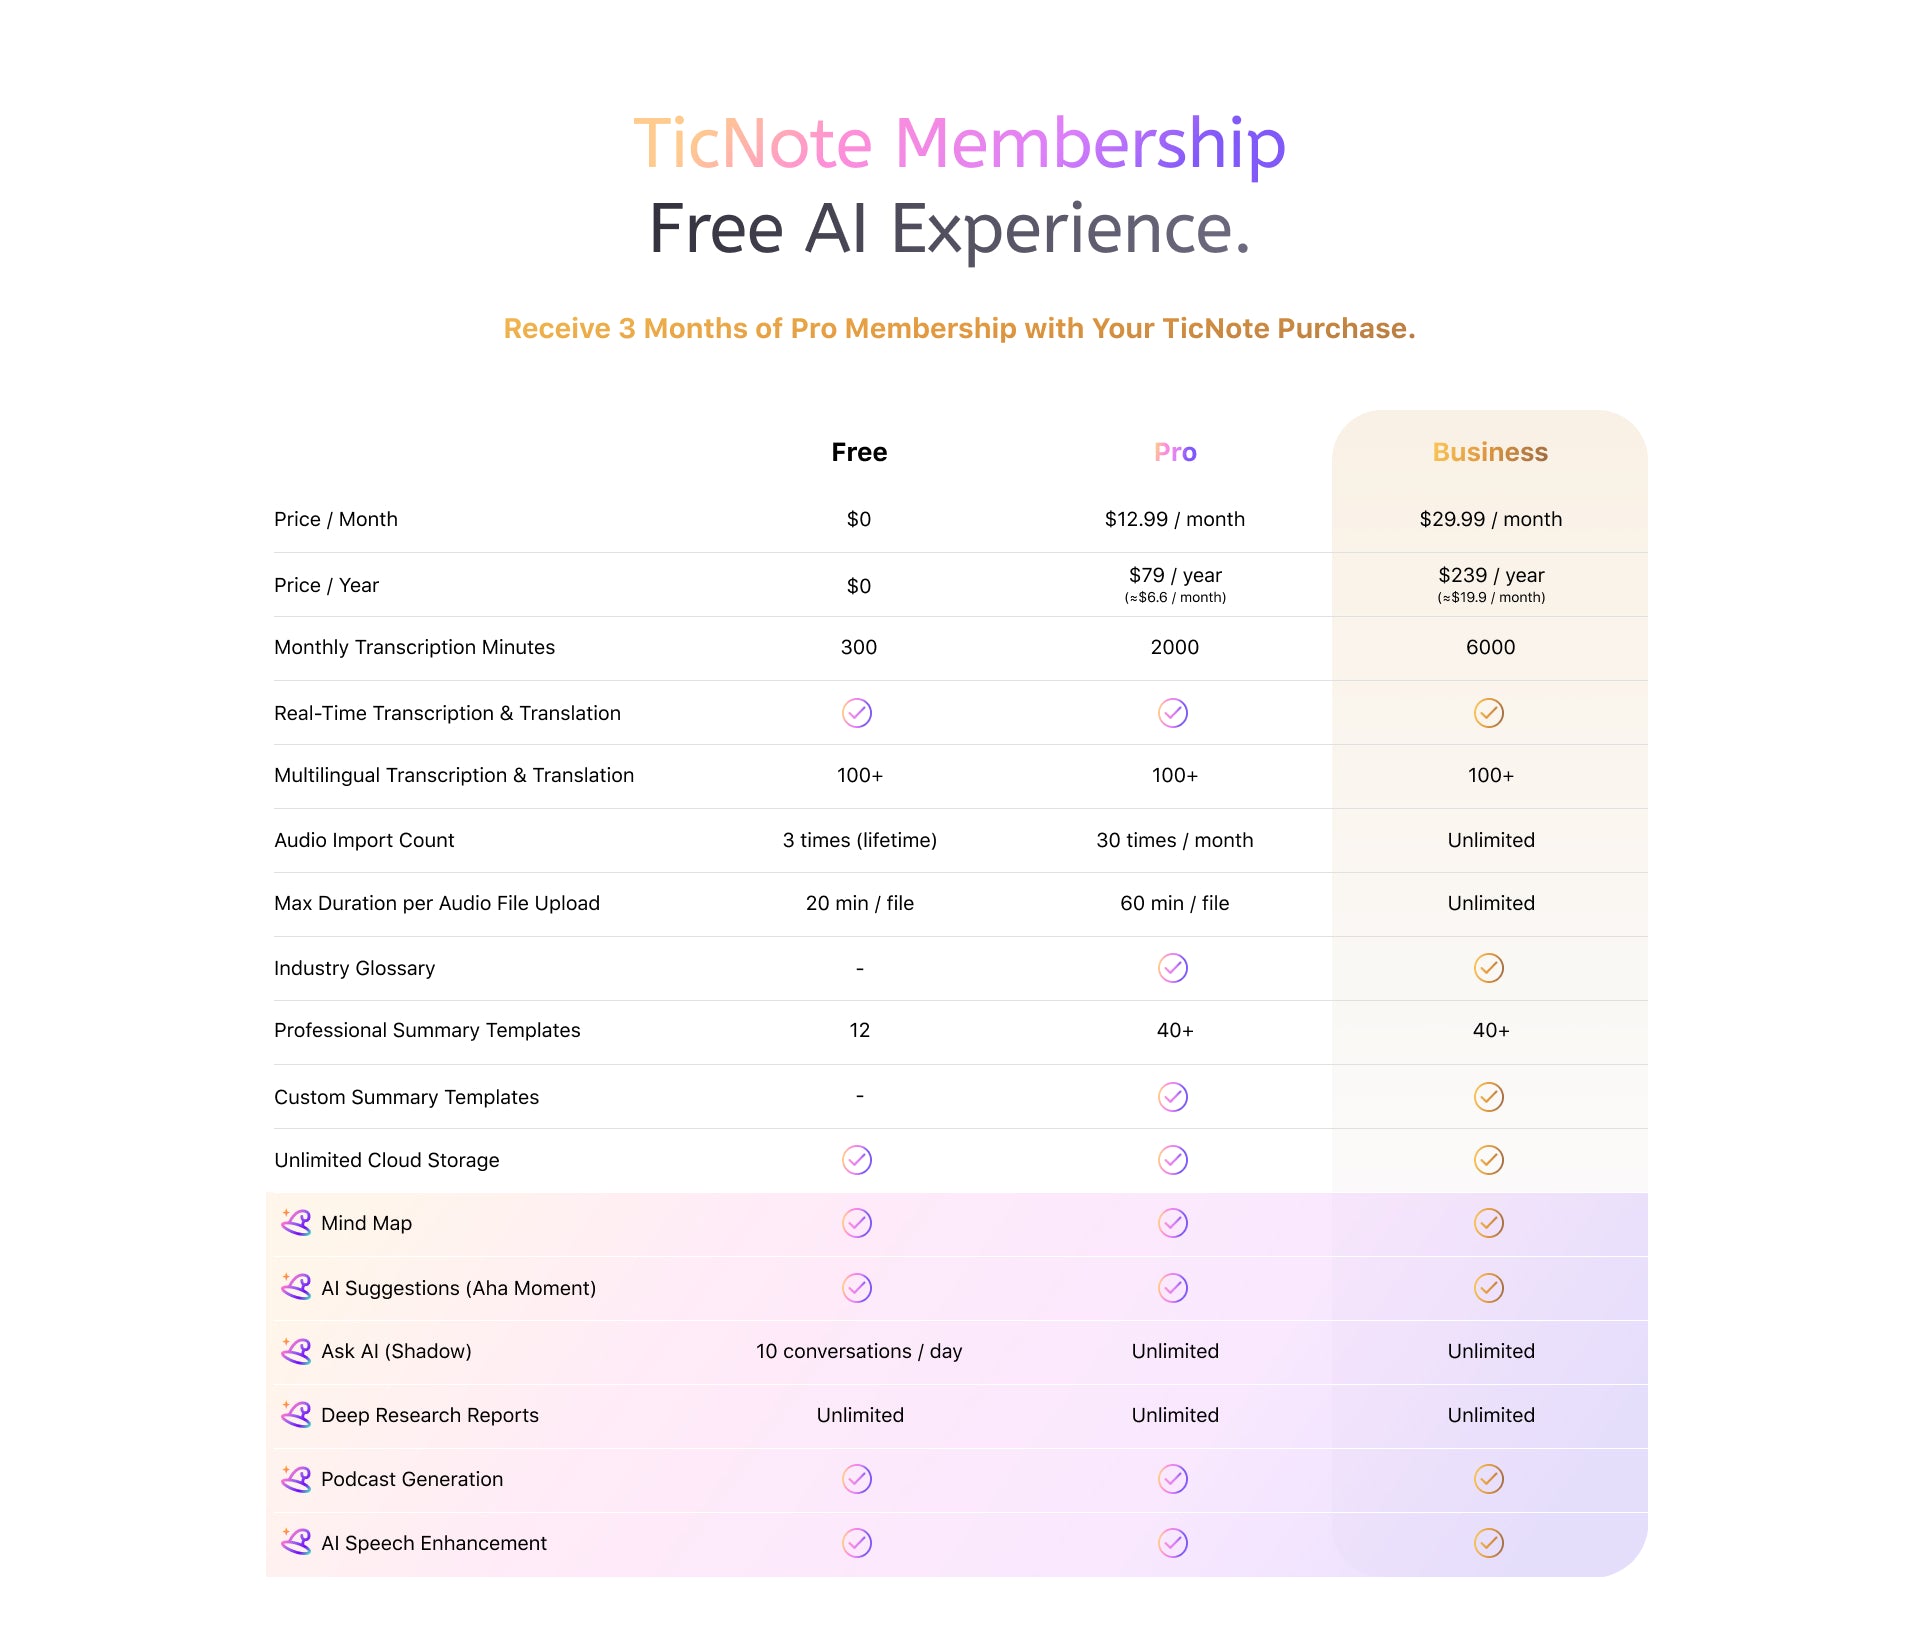The image size is (1920, 1636).
Task: Click the AI Speech Enhancement icon
Action: (296, 1542)
